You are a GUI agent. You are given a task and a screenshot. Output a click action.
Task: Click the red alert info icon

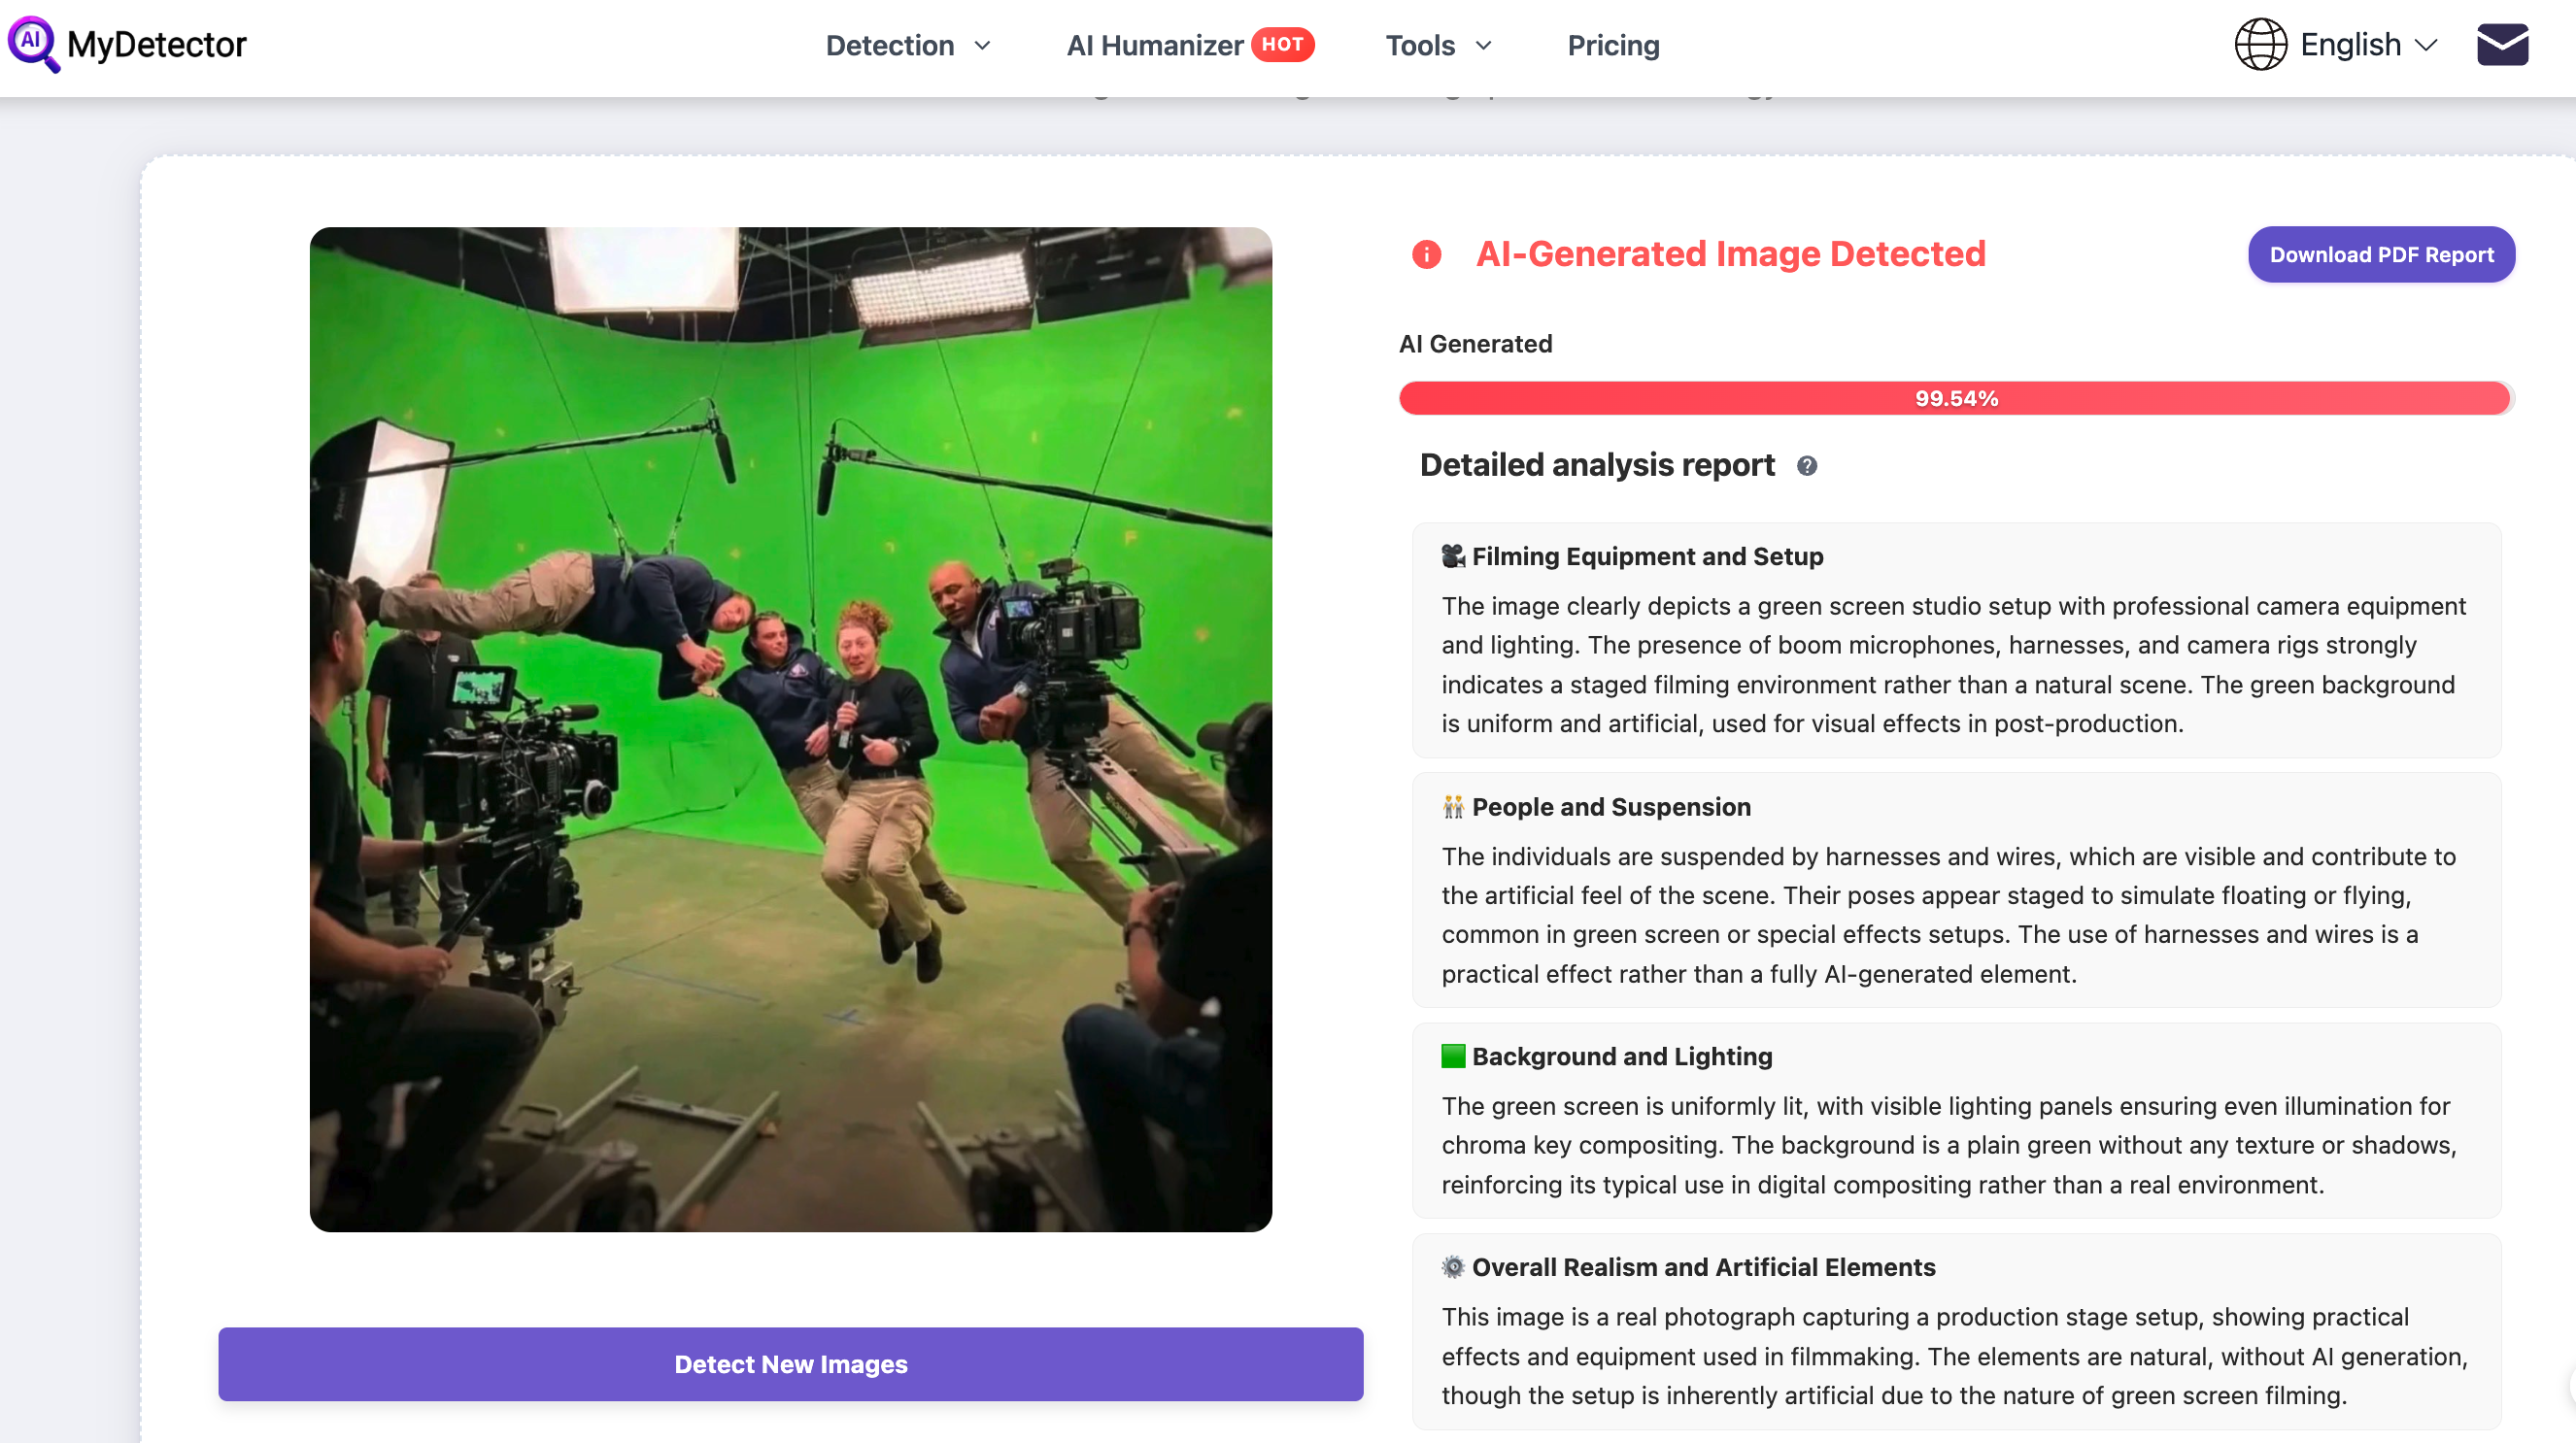click(x=1426, y=254)
